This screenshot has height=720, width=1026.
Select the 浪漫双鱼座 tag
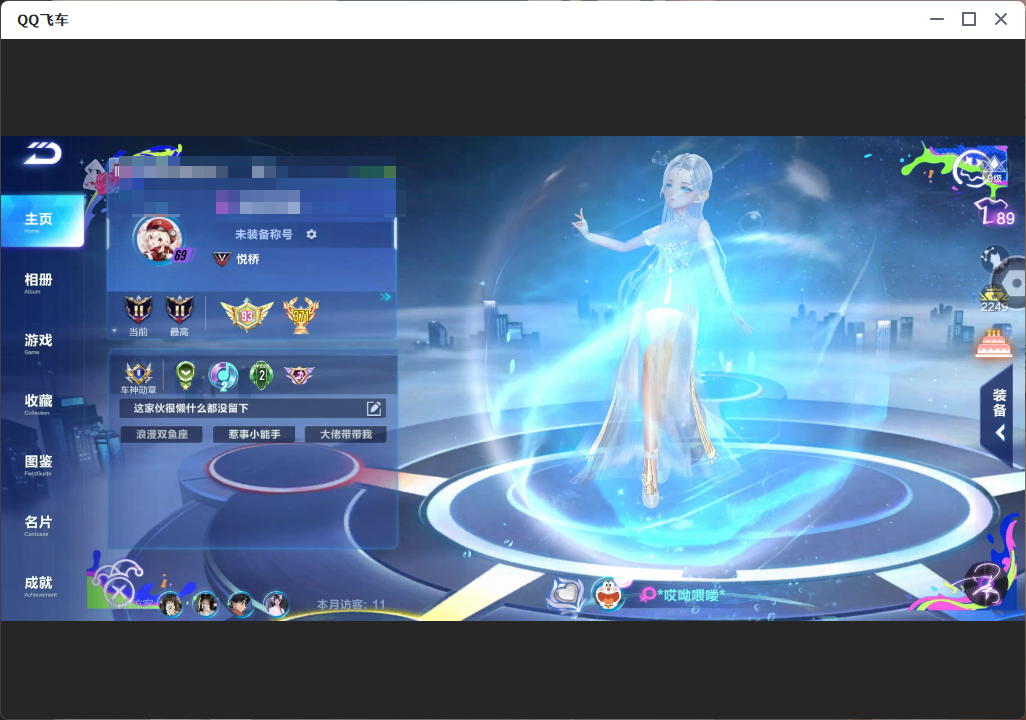pos(162,435)
